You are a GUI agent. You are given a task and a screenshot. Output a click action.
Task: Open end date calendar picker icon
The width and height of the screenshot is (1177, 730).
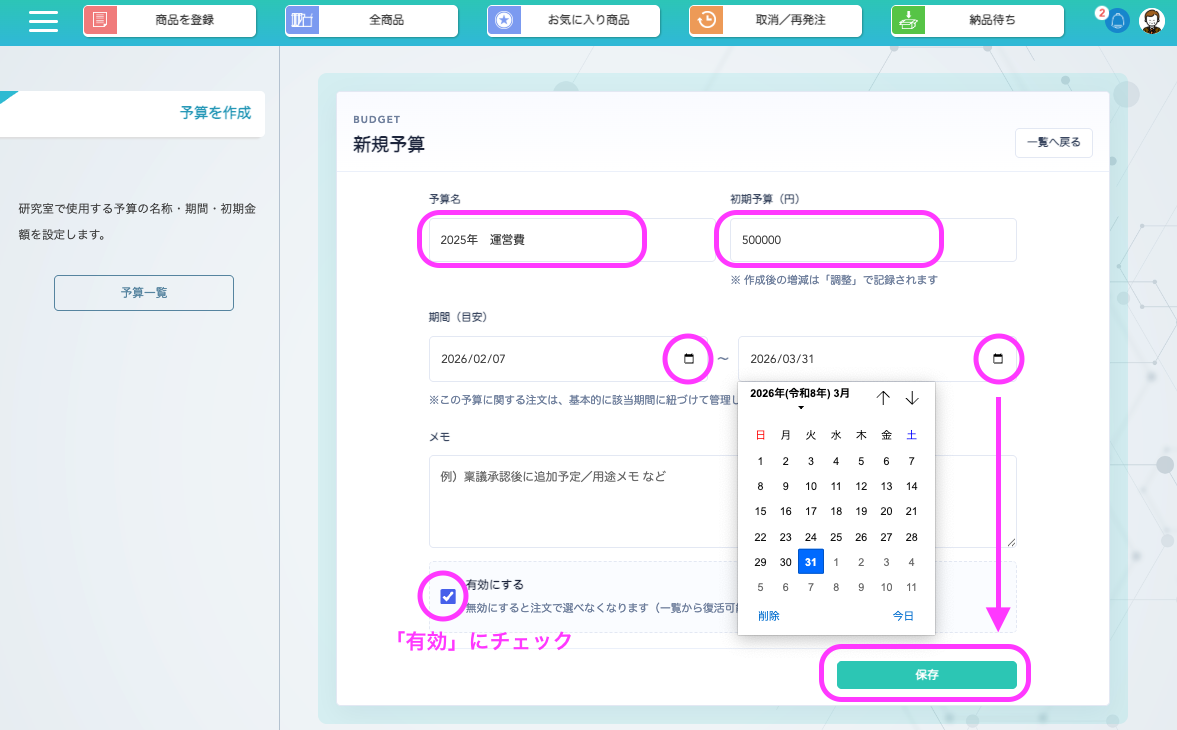[997, 359]
